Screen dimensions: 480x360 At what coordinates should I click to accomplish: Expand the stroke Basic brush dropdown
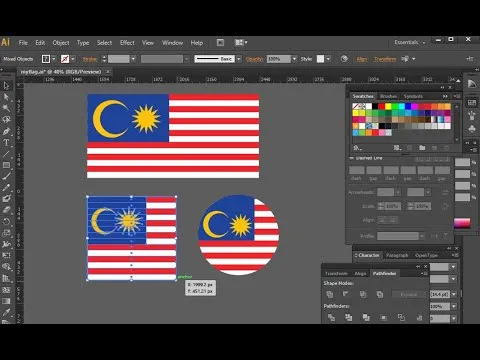click(239, 59)
